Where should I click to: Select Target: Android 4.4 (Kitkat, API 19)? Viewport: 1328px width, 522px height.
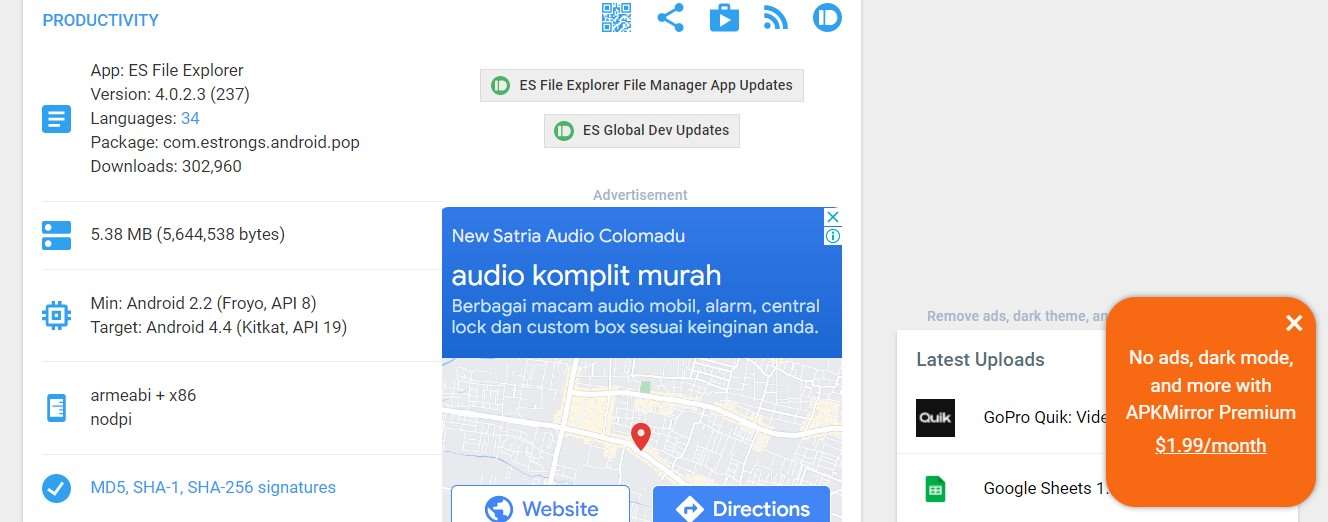click(x=219, y=327)
